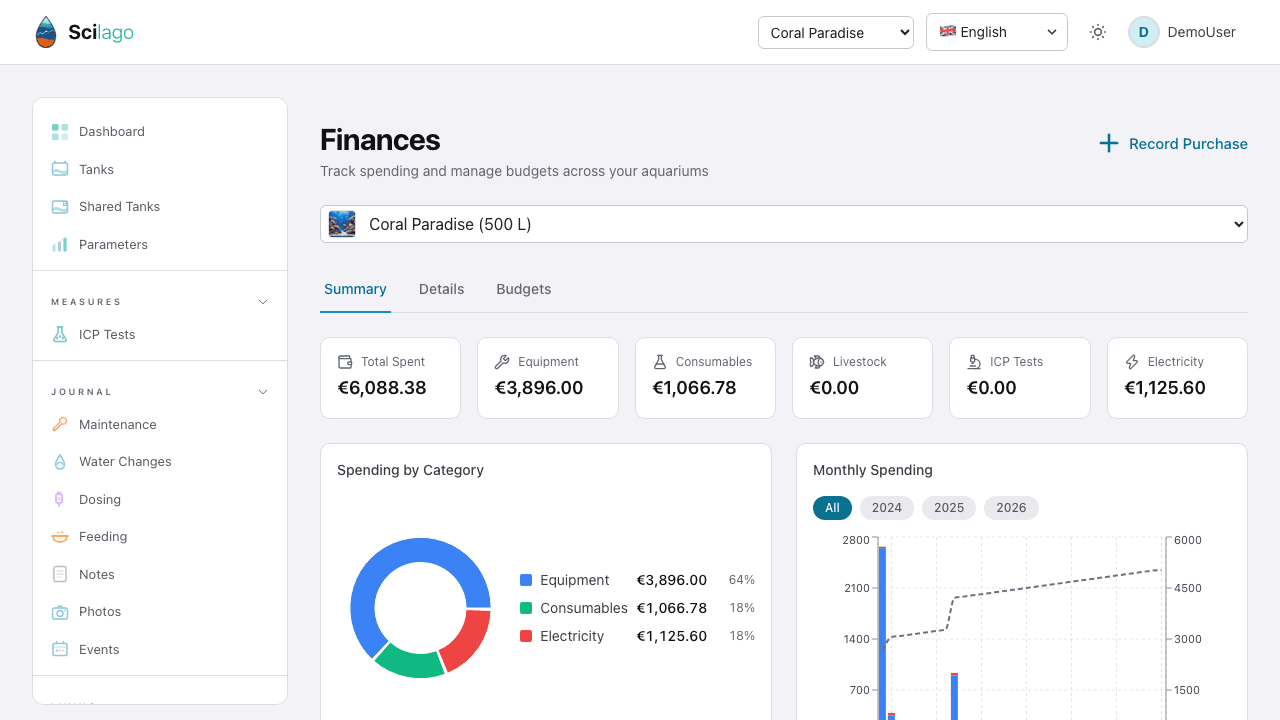Switch to the Details tab
This screenshot has width=1280, height=720.
441,289
